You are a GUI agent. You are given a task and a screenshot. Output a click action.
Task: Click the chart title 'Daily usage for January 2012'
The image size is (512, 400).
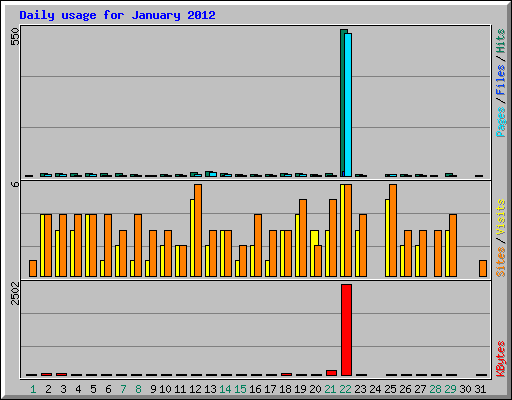coord(117,15)
